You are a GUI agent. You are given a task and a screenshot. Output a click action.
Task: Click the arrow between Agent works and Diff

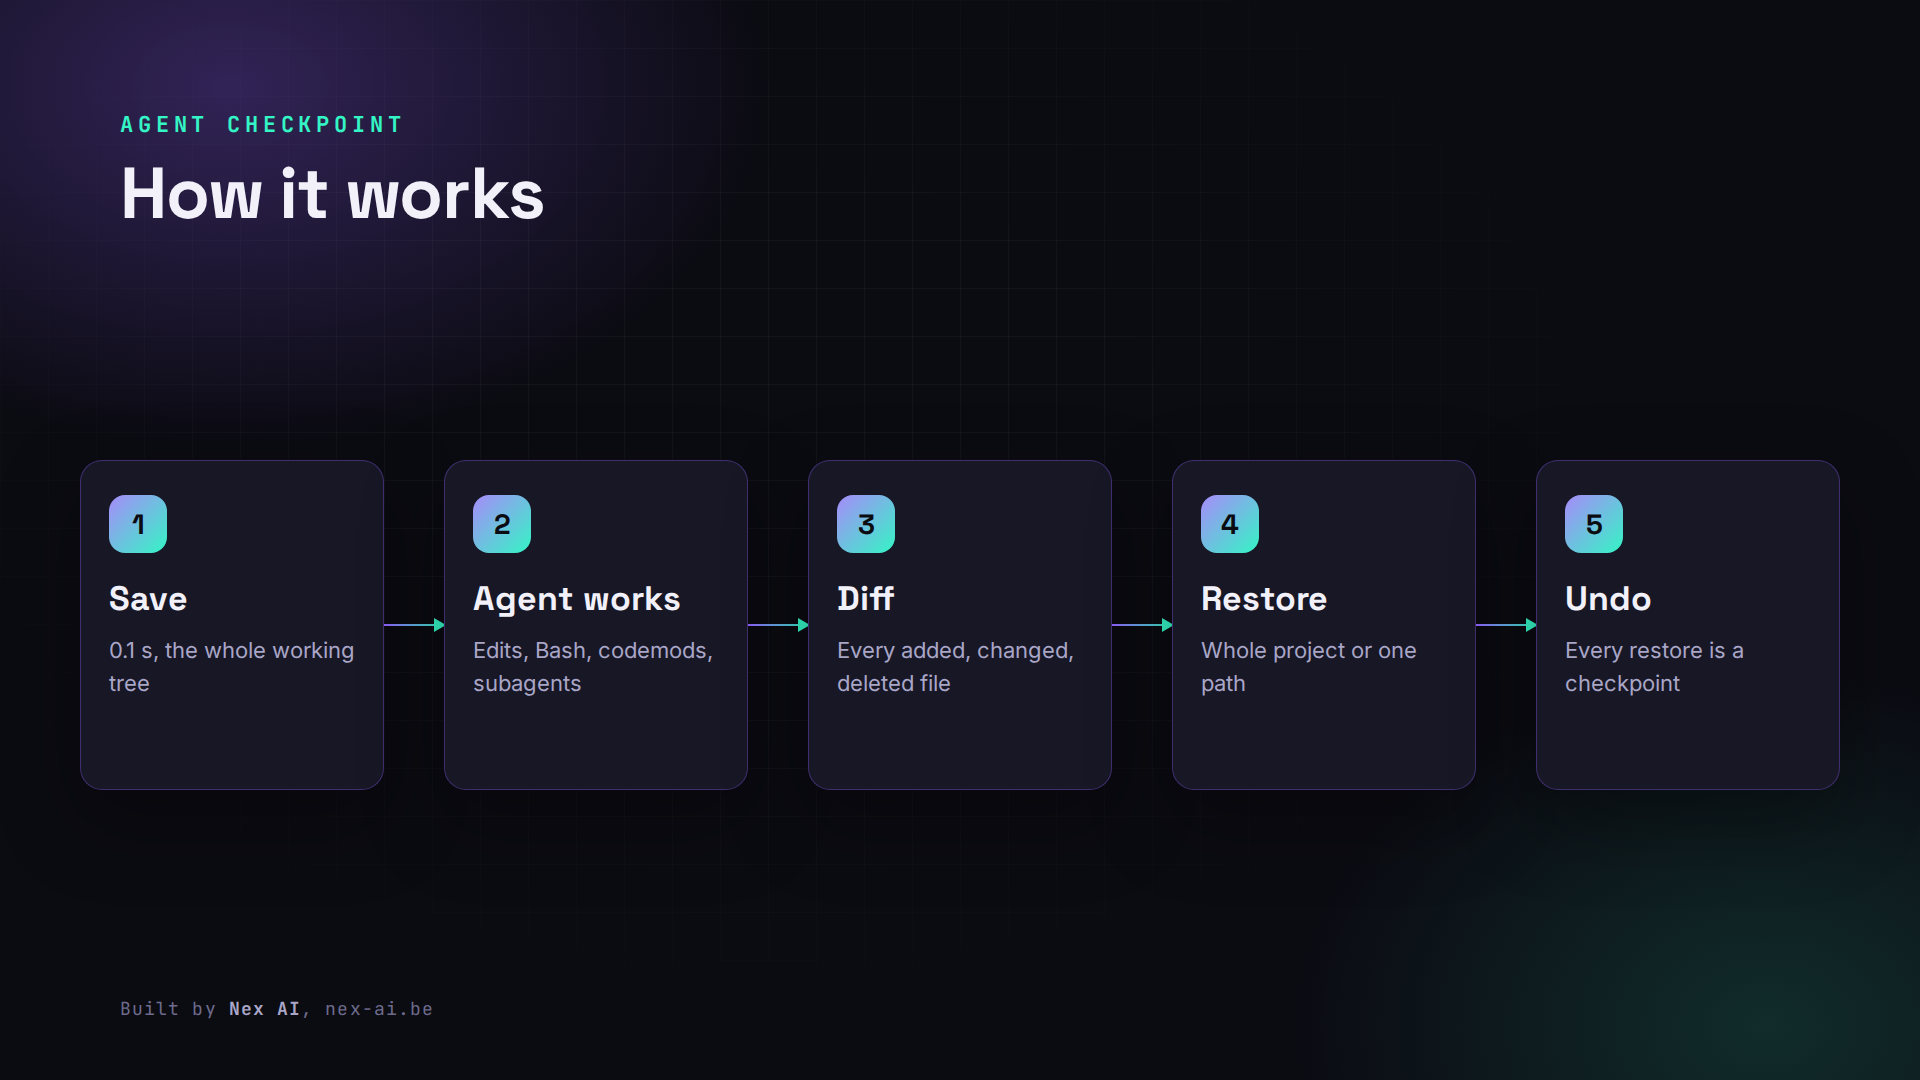point(778,625)
